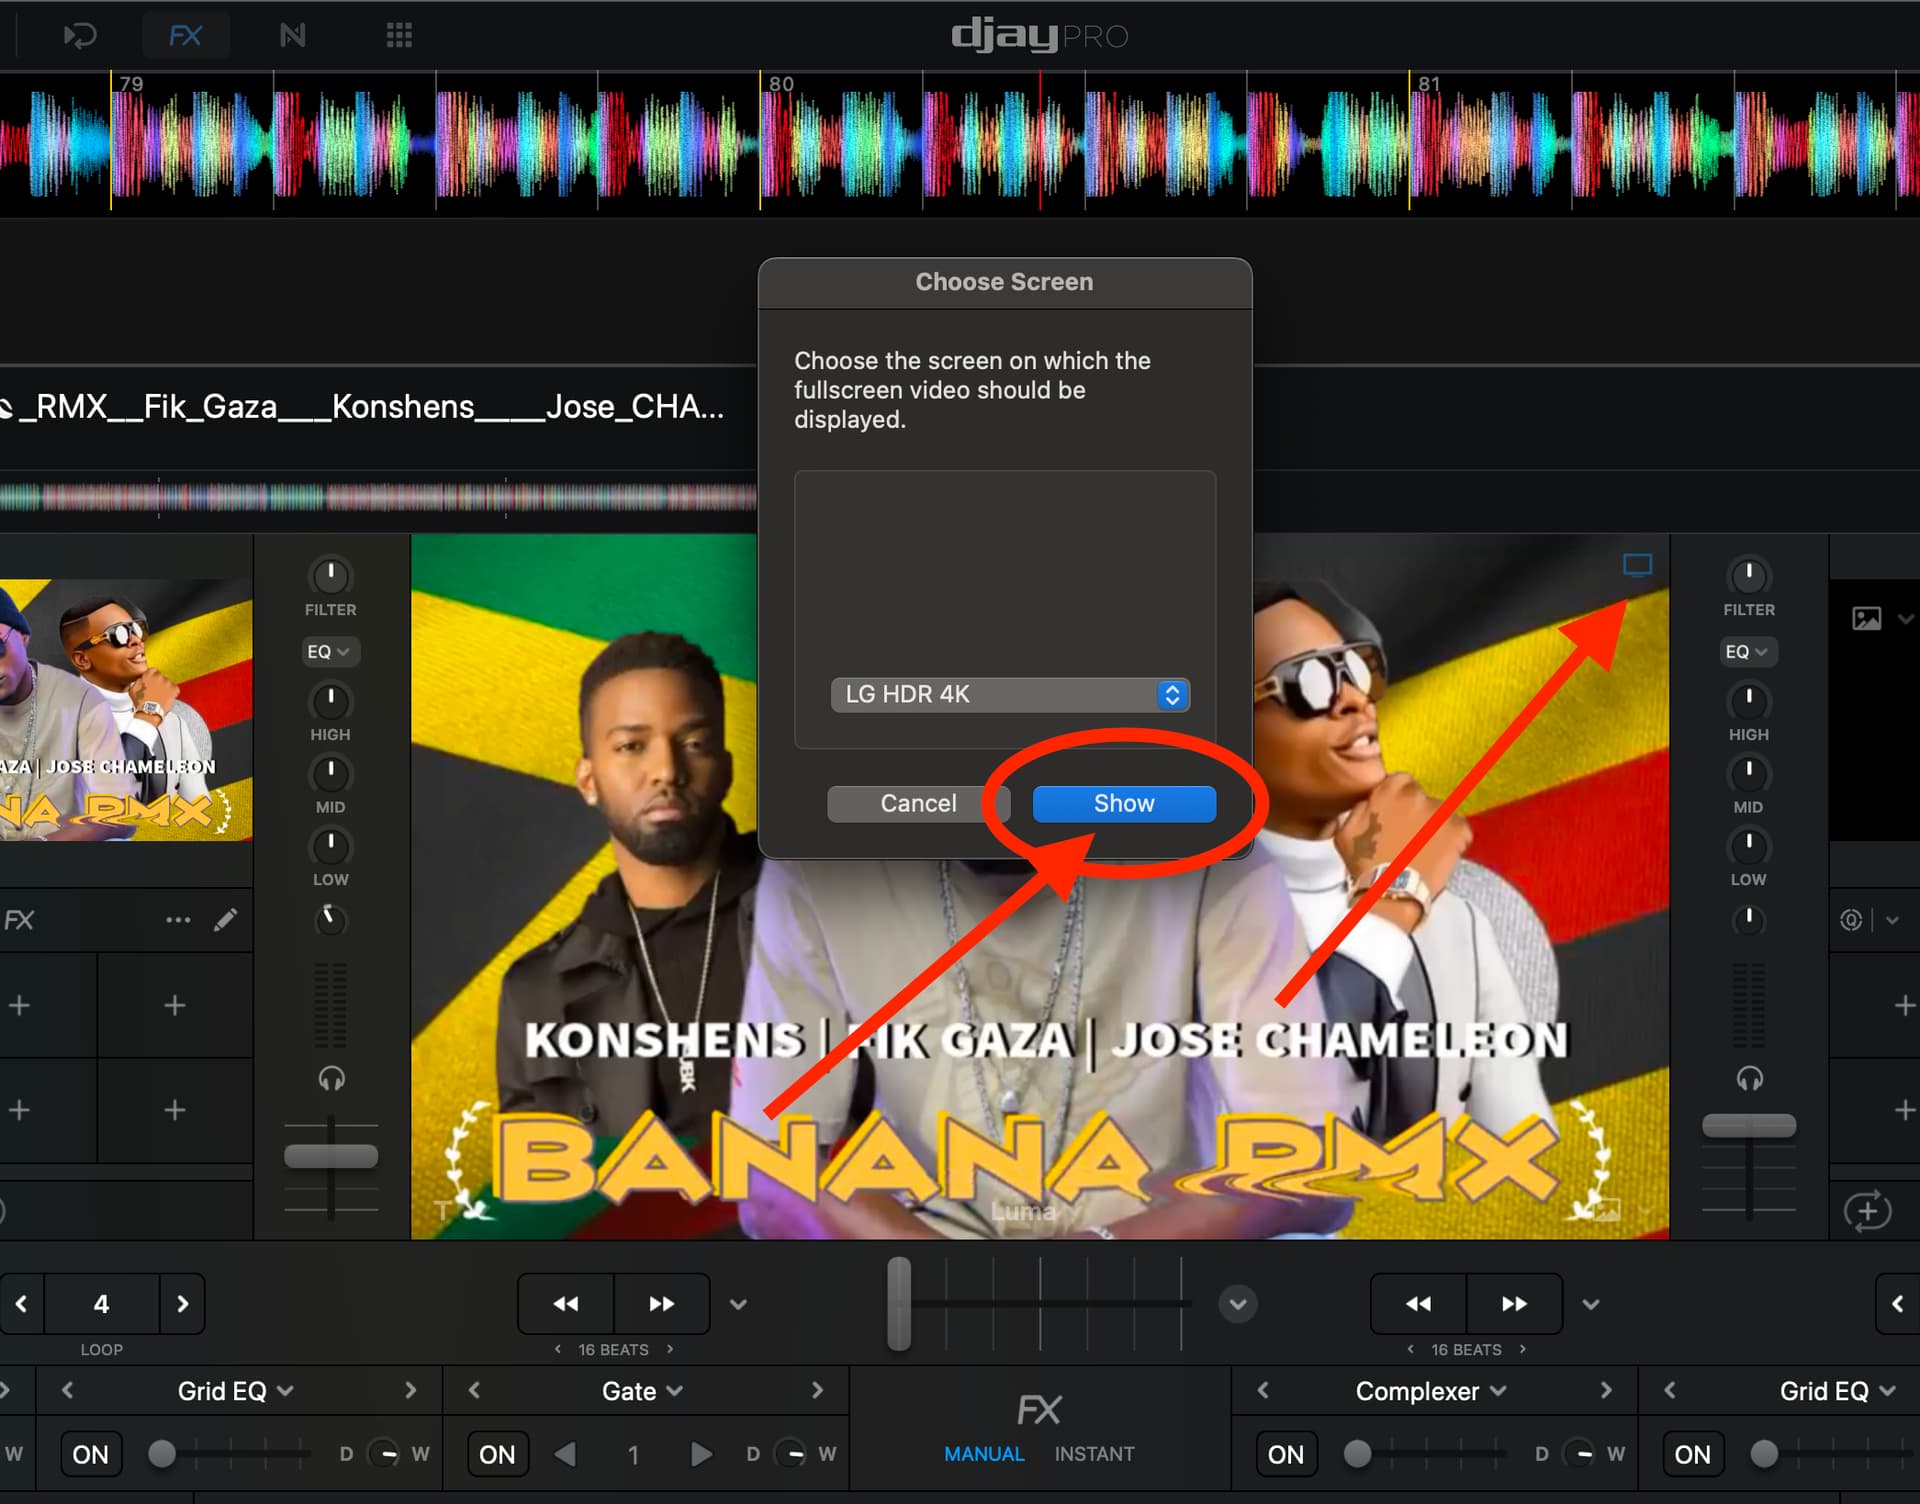The height and width of the screenshot is (1504, 1920).
Task: Open the Neural Mix icon in toolbar
Action: (x=292, y=36)
